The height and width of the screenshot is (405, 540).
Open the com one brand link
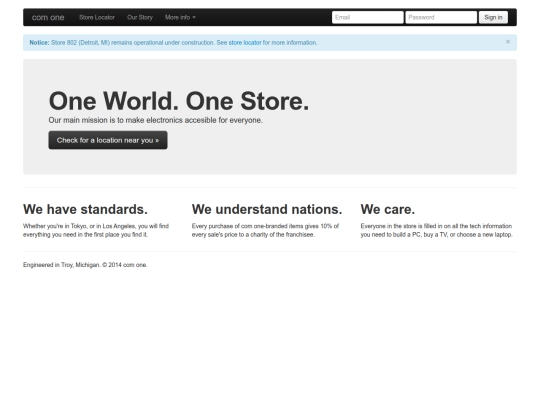pyautogui.click(x=48, y=17)
